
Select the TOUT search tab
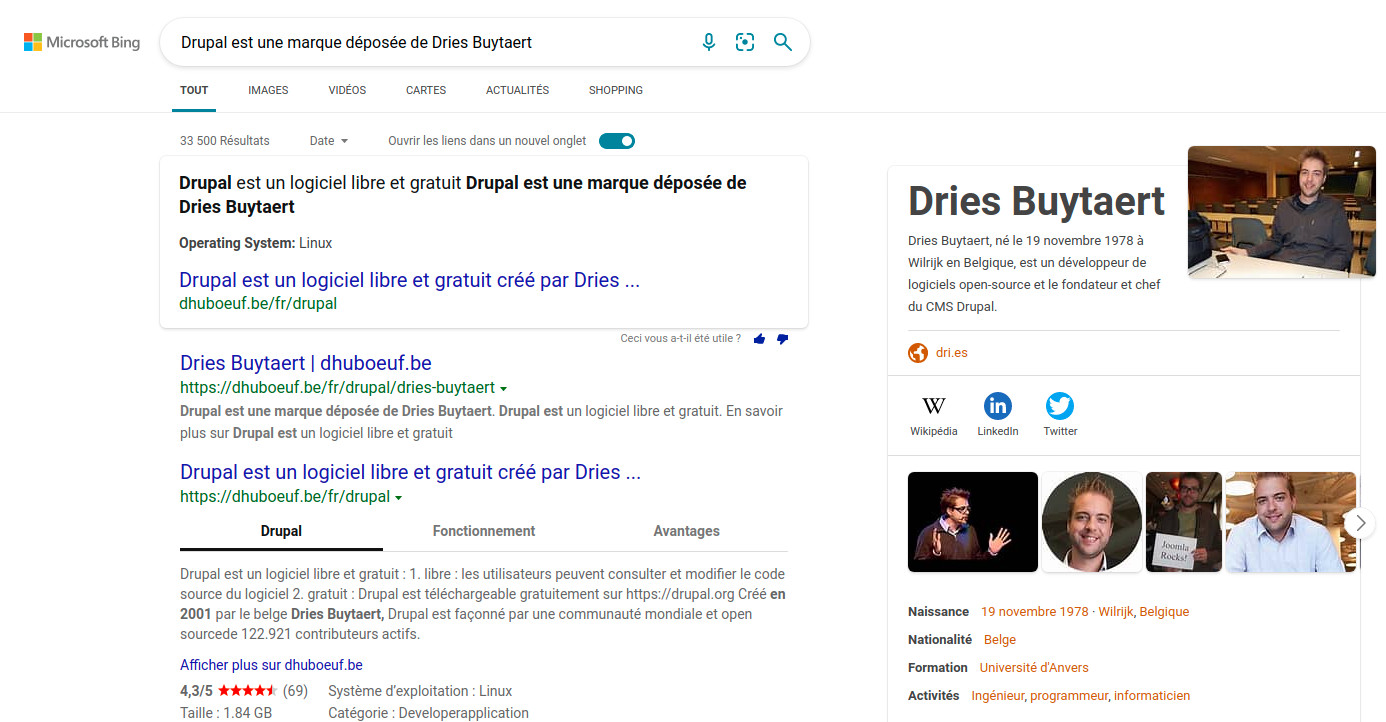194,90
